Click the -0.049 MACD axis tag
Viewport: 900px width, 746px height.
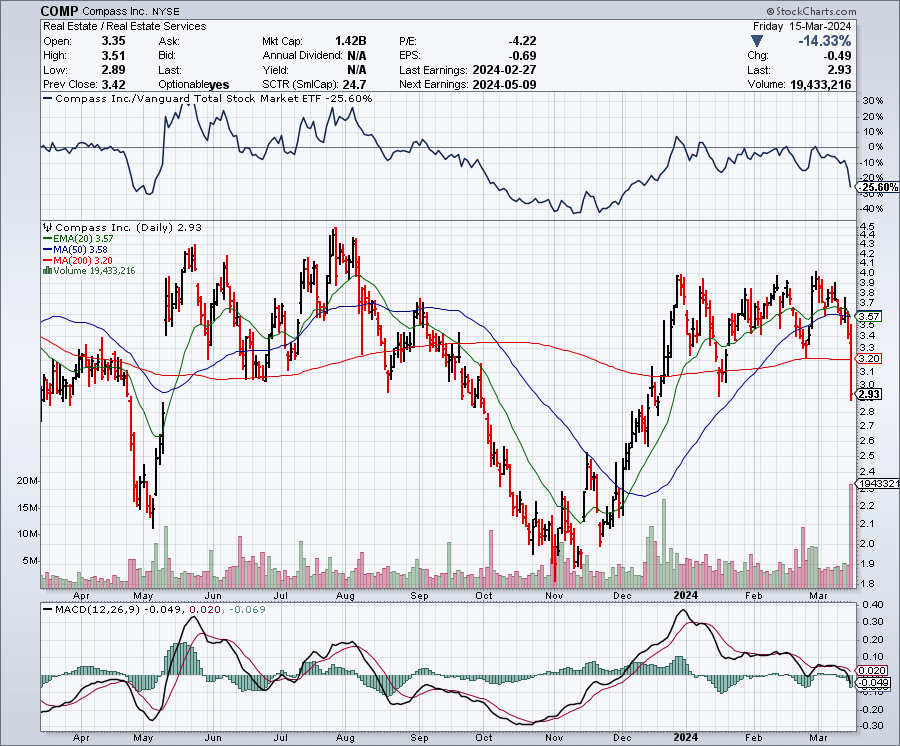[x=873, y=683]
